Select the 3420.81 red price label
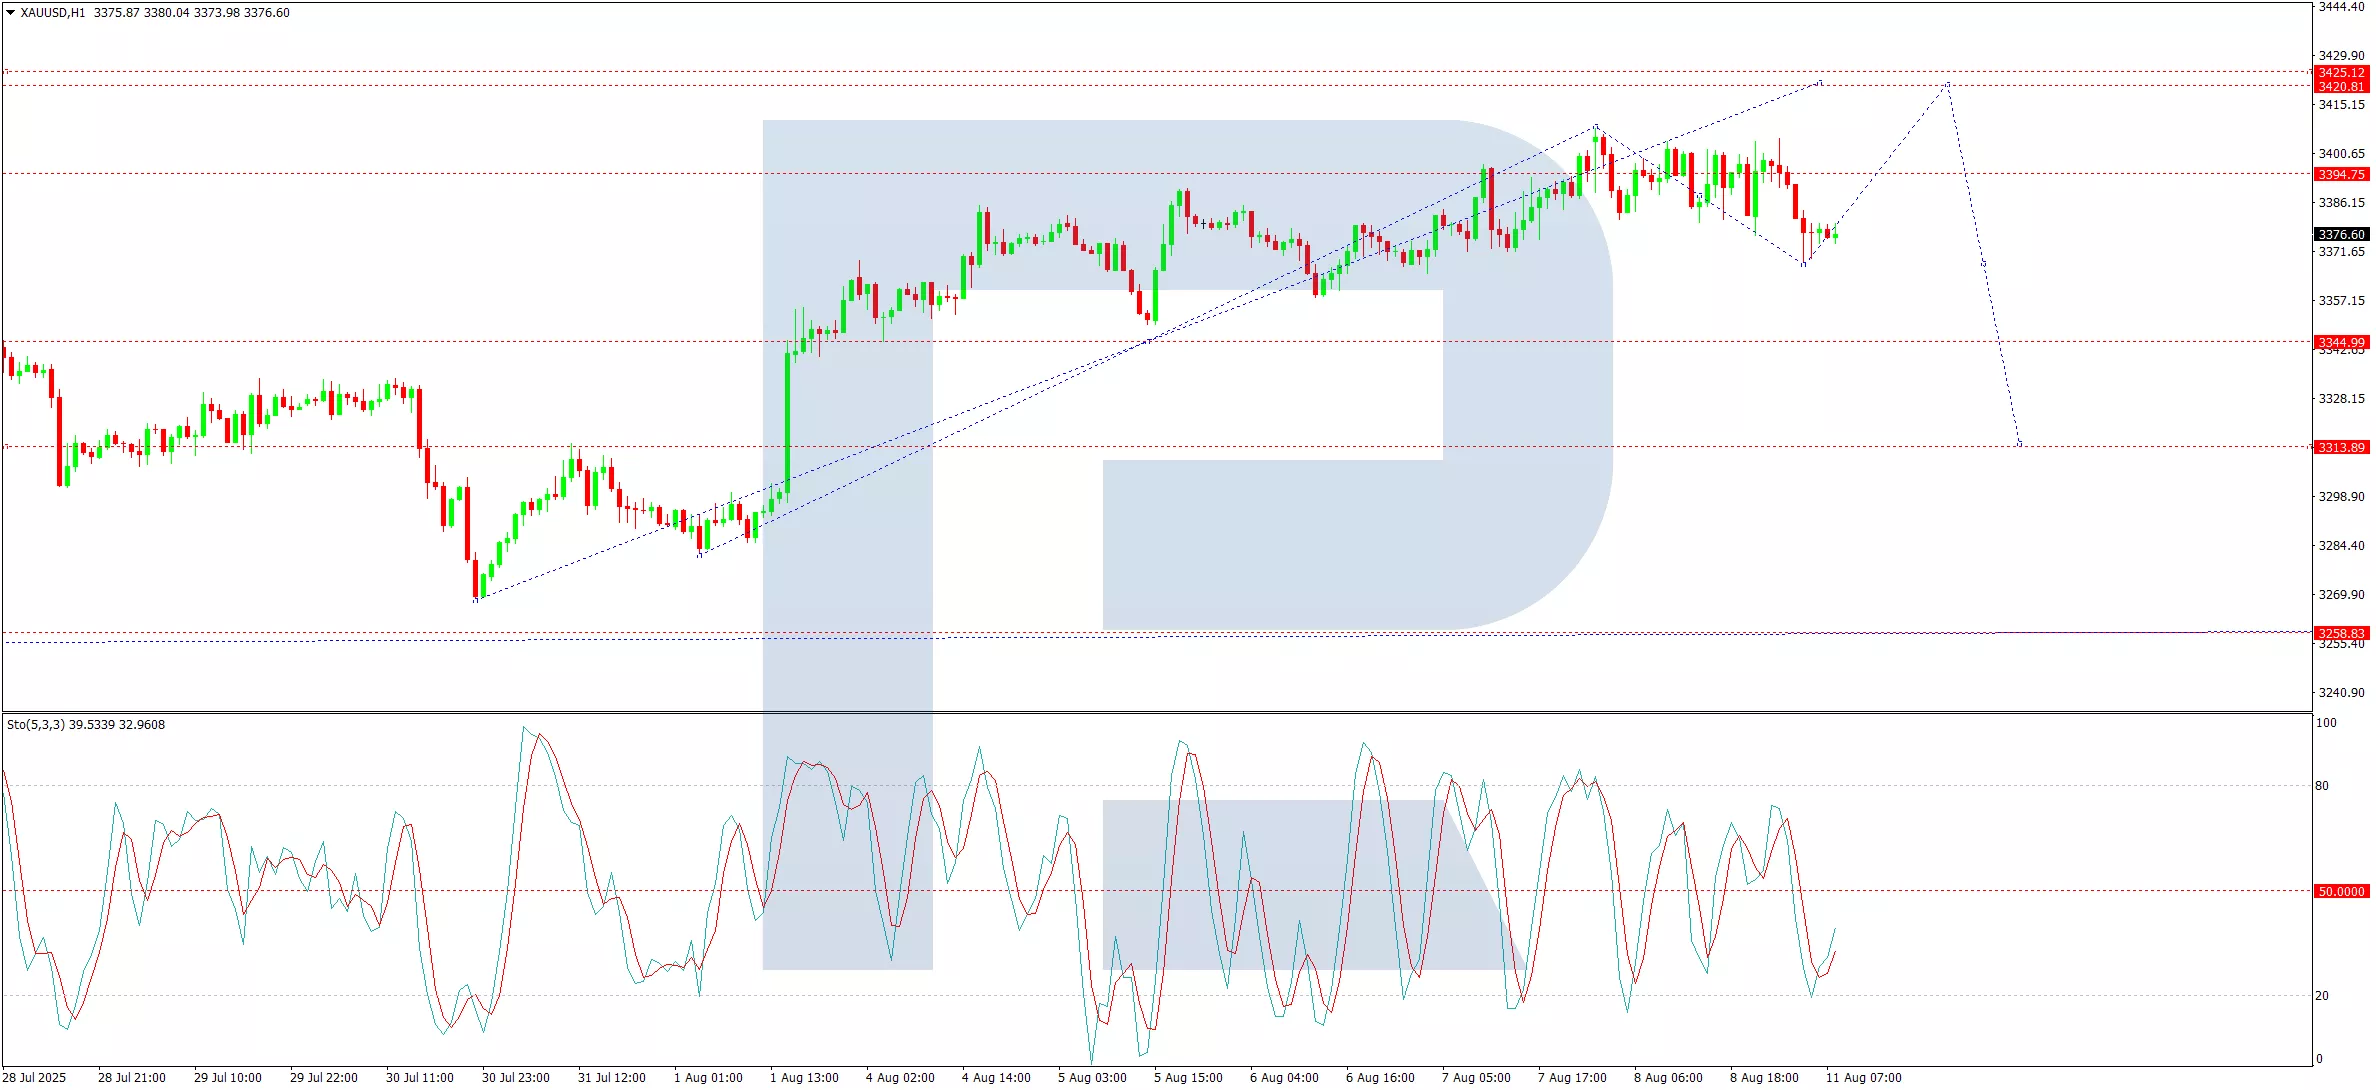The height and width of the screenshot is (1090, 2376). coord(2341,87)
